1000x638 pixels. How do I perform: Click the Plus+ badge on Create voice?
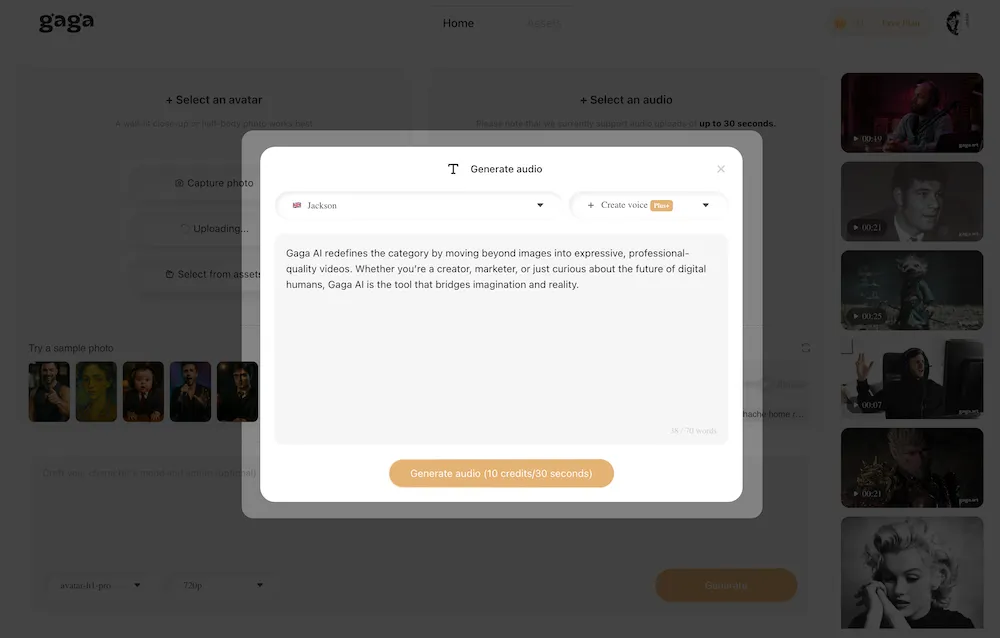click(x=661, y=205)
